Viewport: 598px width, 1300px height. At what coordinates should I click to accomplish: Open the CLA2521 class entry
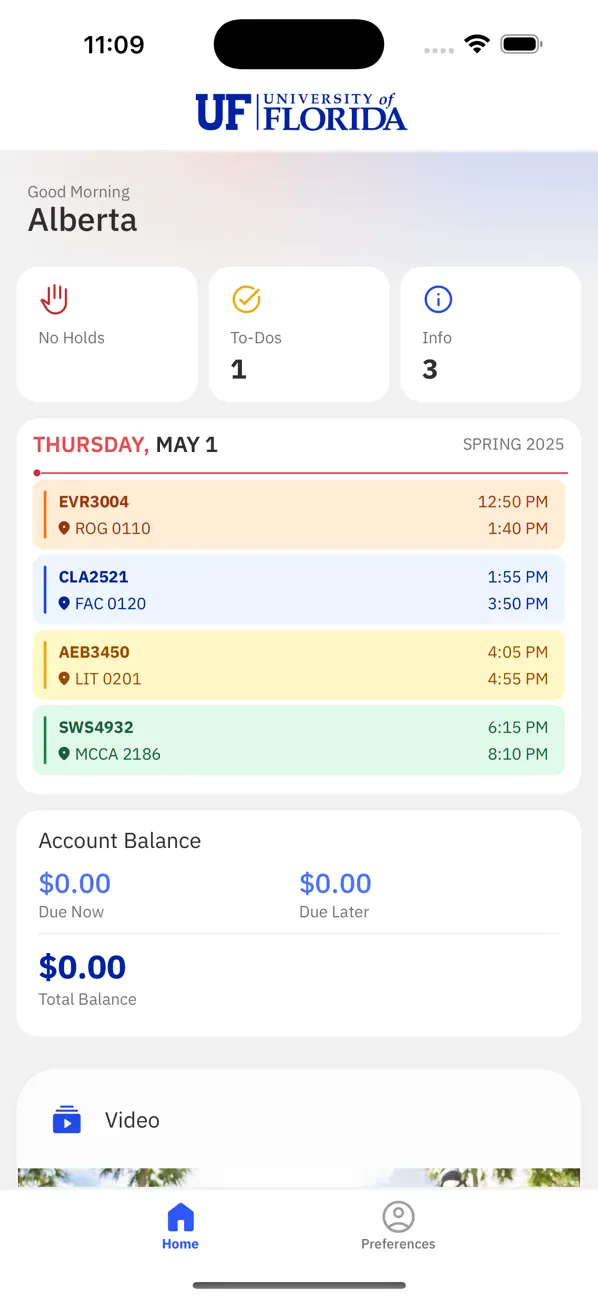(x=299, y=589)
